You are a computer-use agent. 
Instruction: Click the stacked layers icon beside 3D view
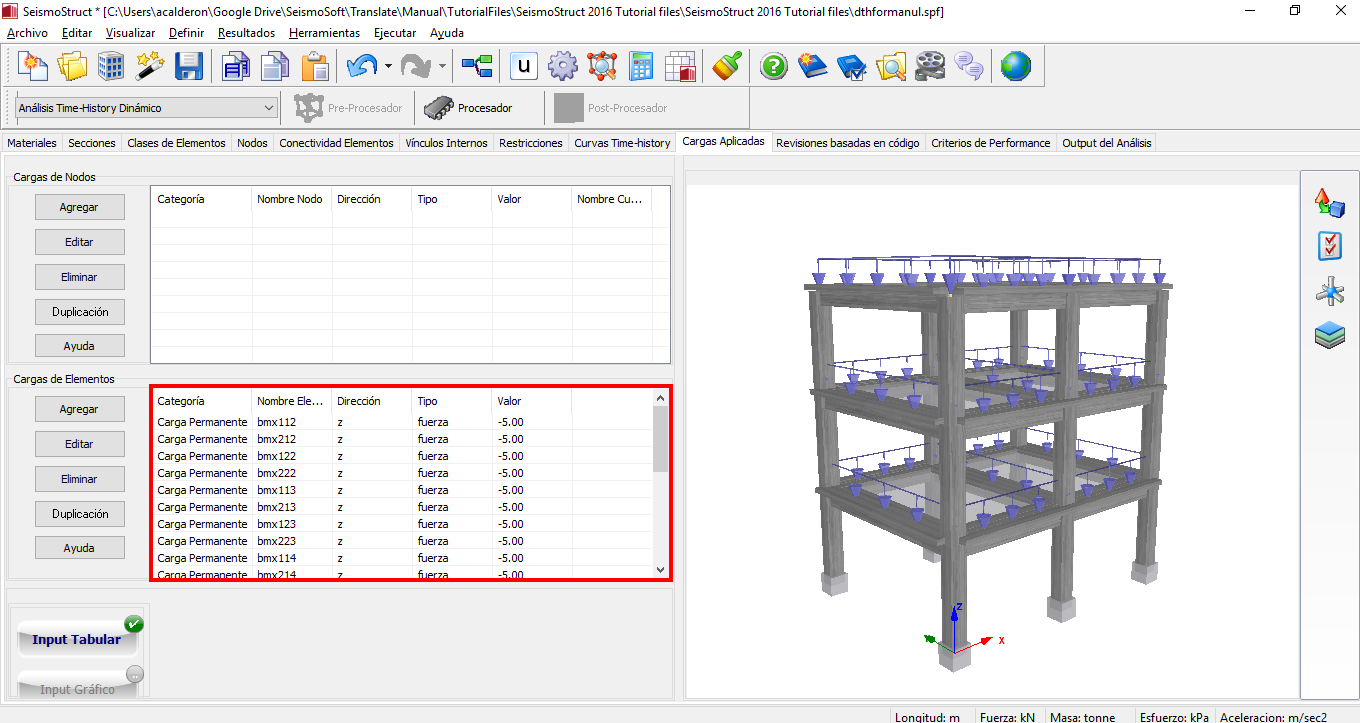1329,335
